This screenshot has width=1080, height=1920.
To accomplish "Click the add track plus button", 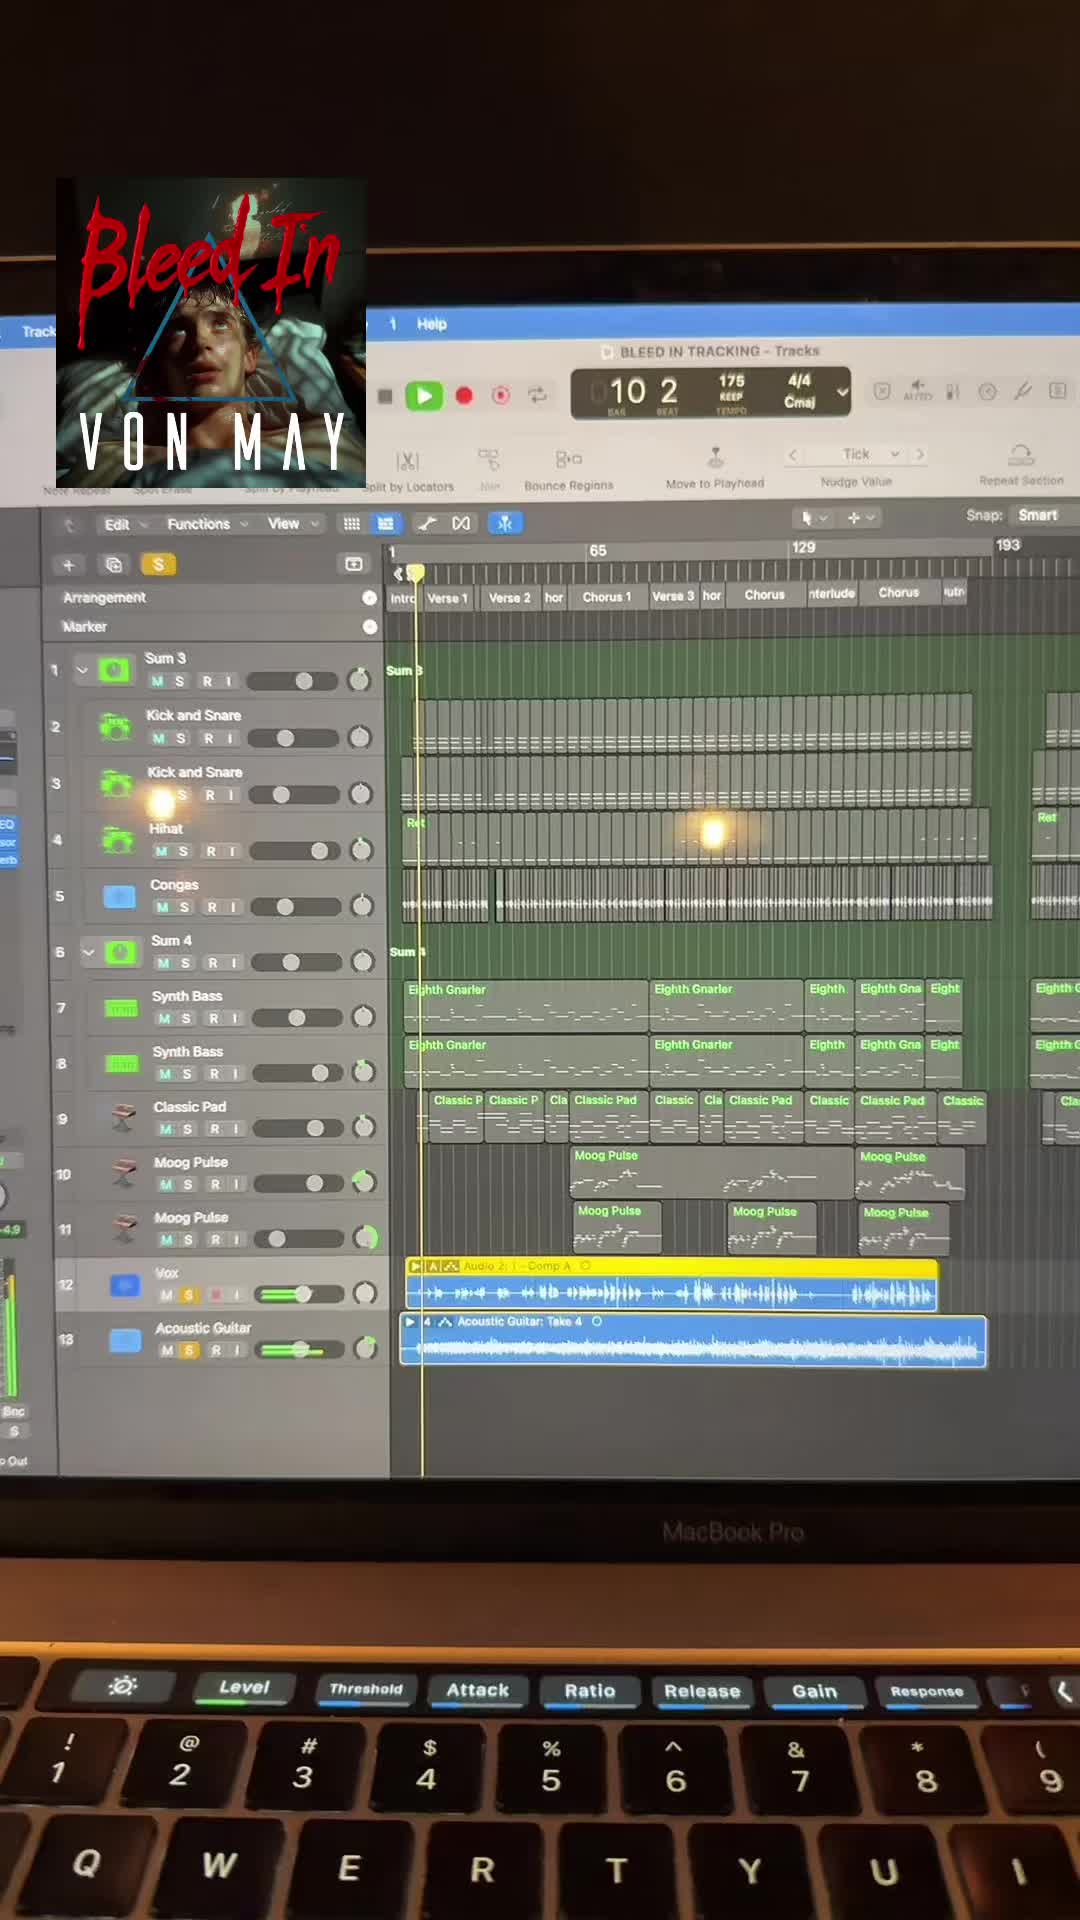I will (69, 565).
